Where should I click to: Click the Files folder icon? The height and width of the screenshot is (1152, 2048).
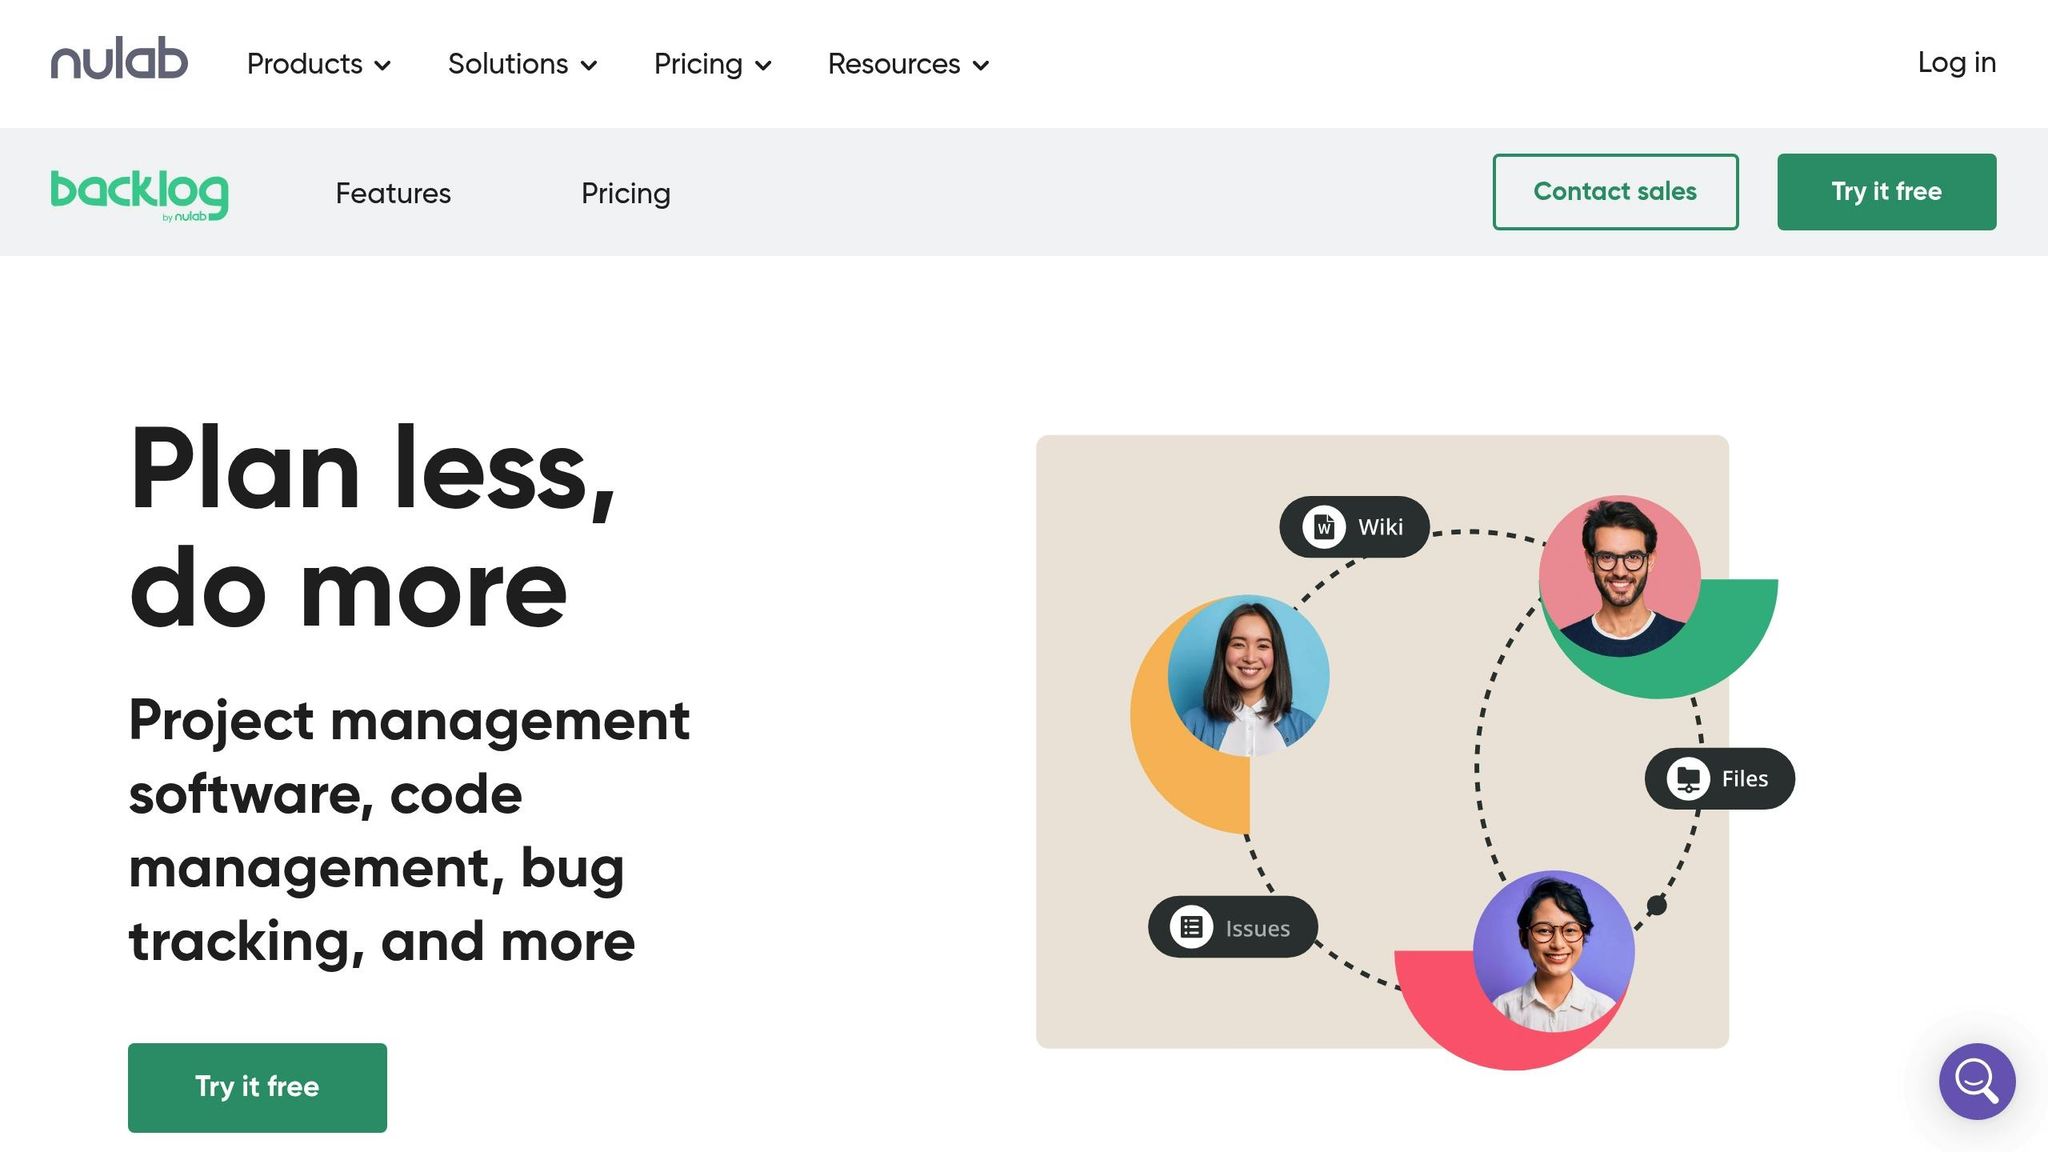(1688, 778)
